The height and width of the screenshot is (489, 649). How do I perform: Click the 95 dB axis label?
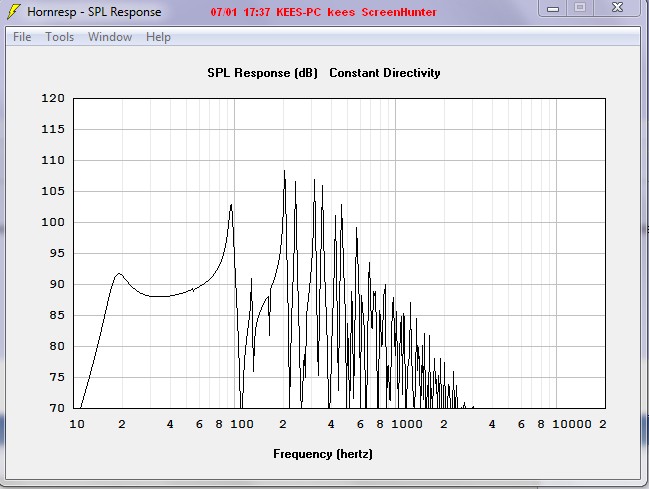57,253
